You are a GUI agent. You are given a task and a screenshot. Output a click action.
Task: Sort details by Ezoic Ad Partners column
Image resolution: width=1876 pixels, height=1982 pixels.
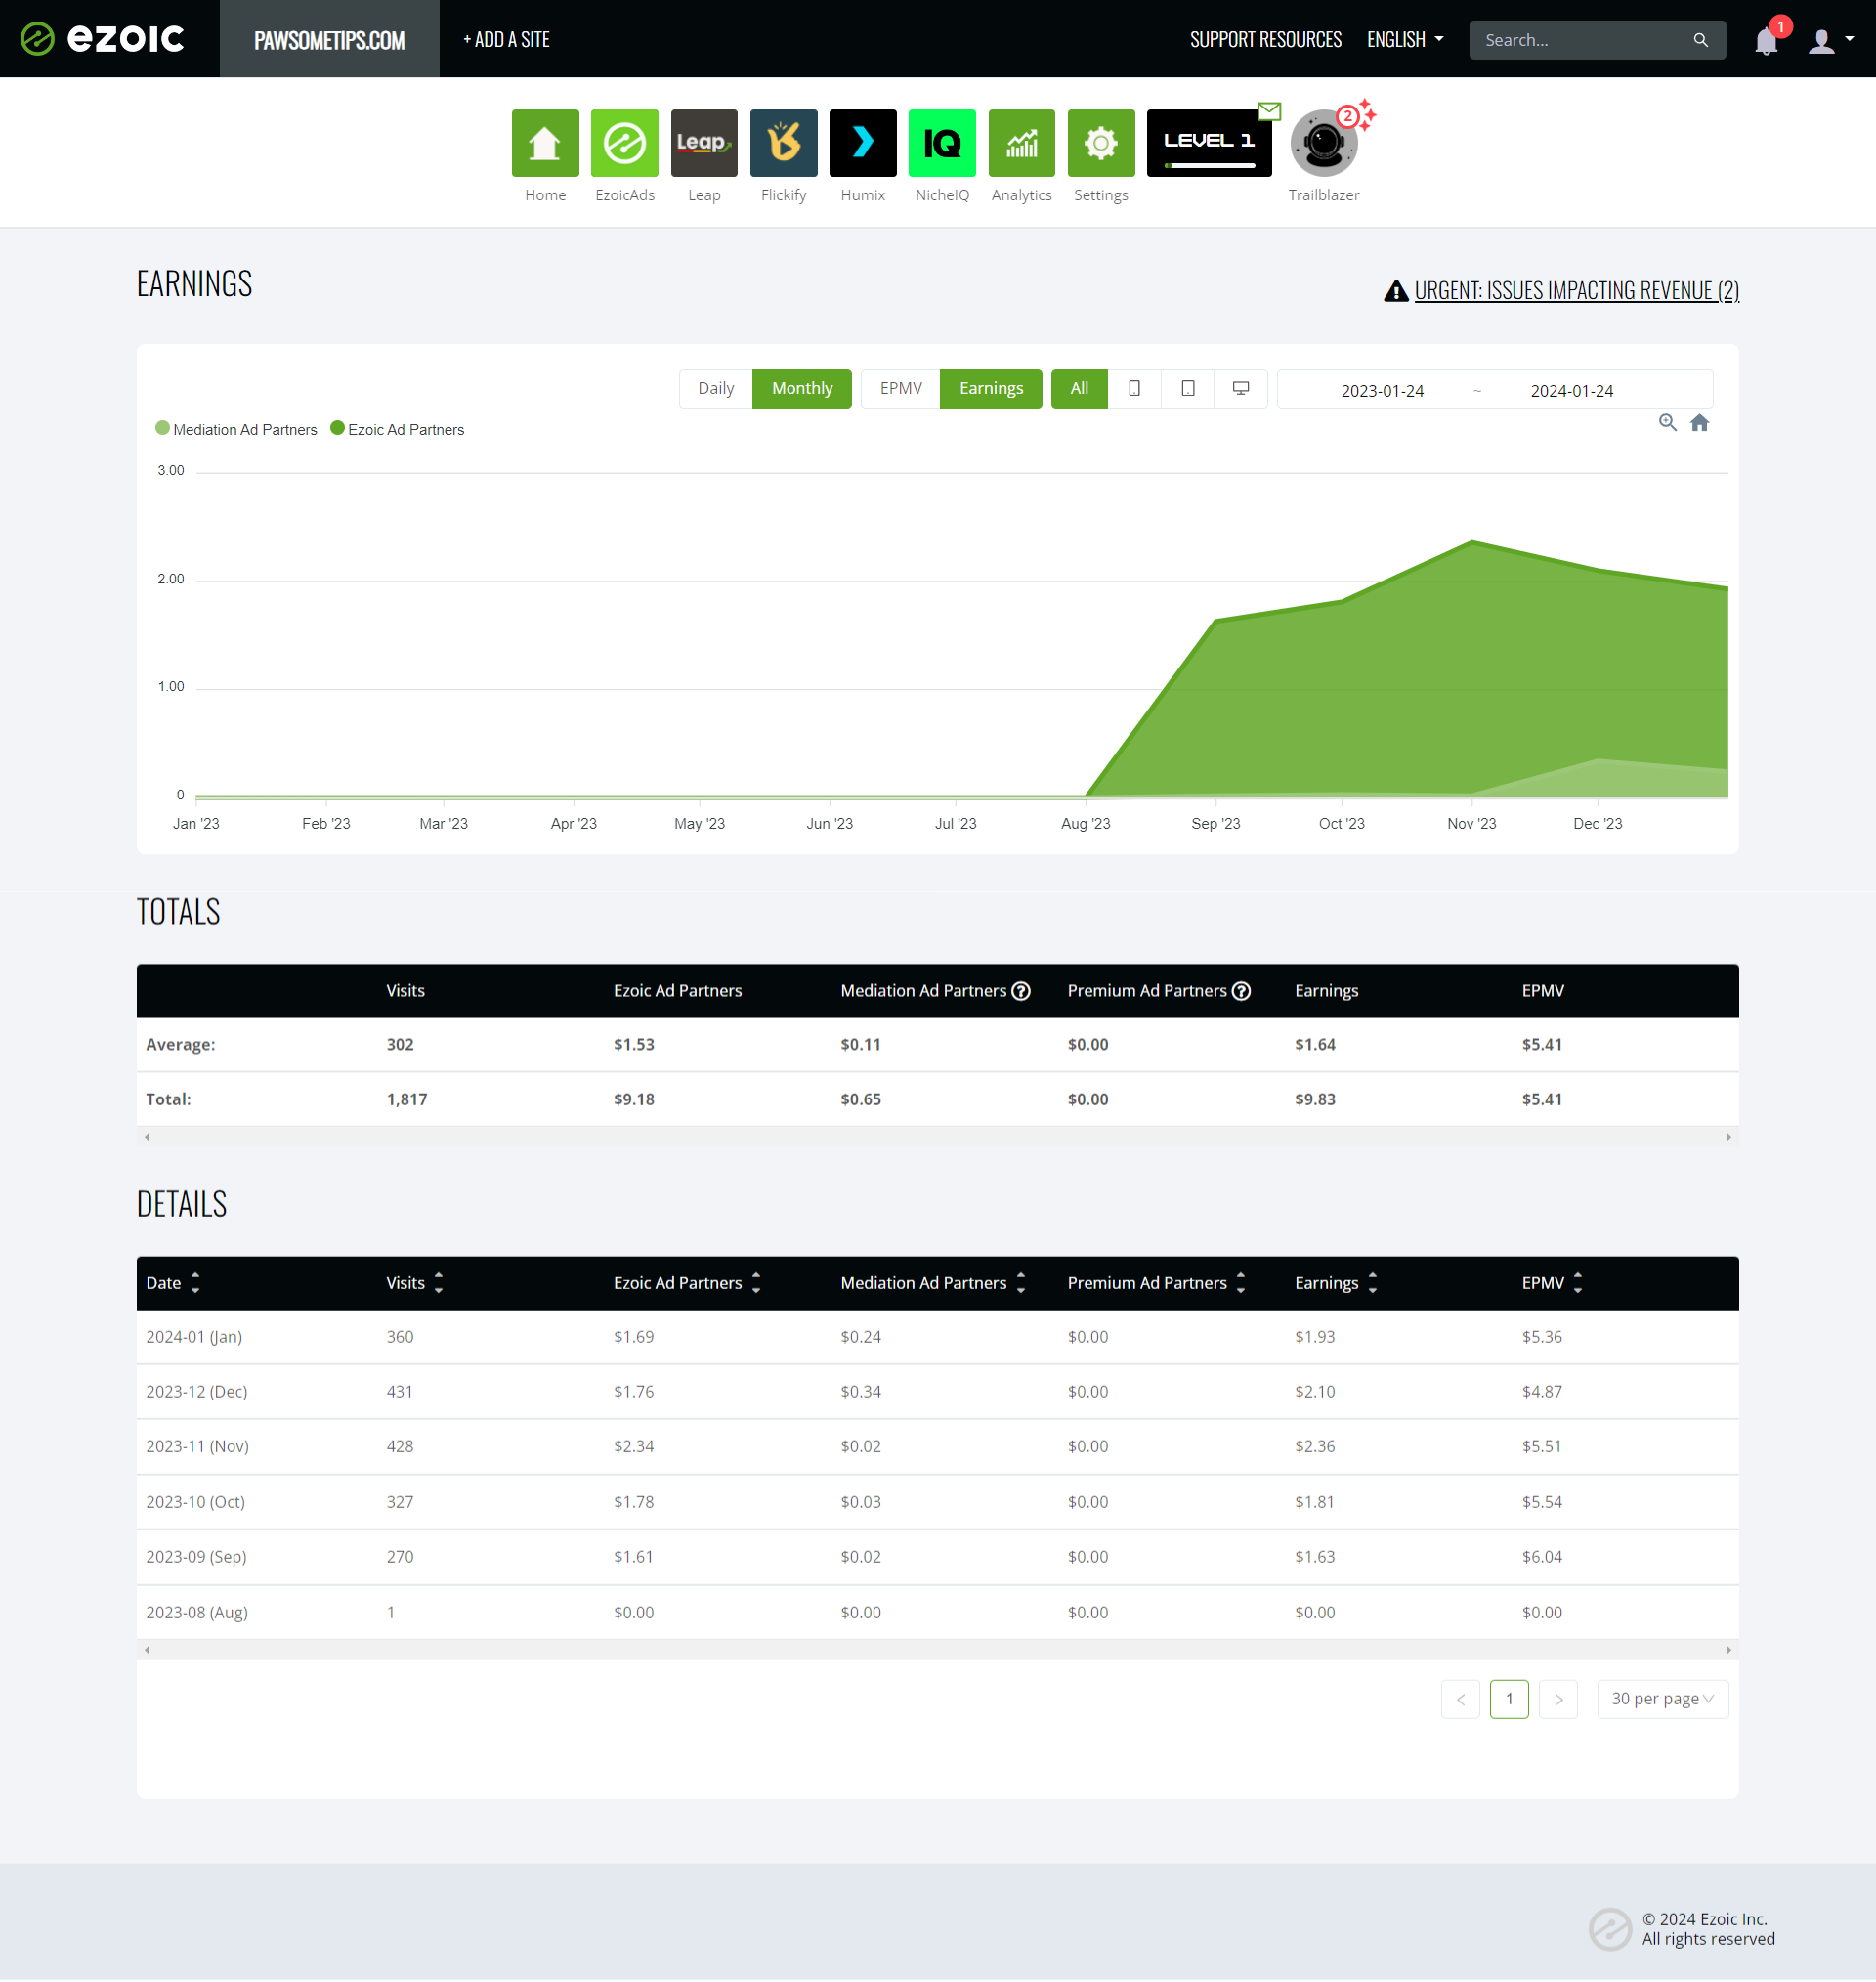tap(688, 1283)
